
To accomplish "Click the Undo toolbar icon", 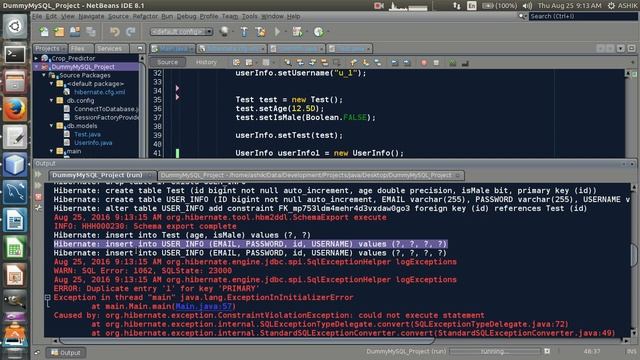I will (x=115, y=31).
